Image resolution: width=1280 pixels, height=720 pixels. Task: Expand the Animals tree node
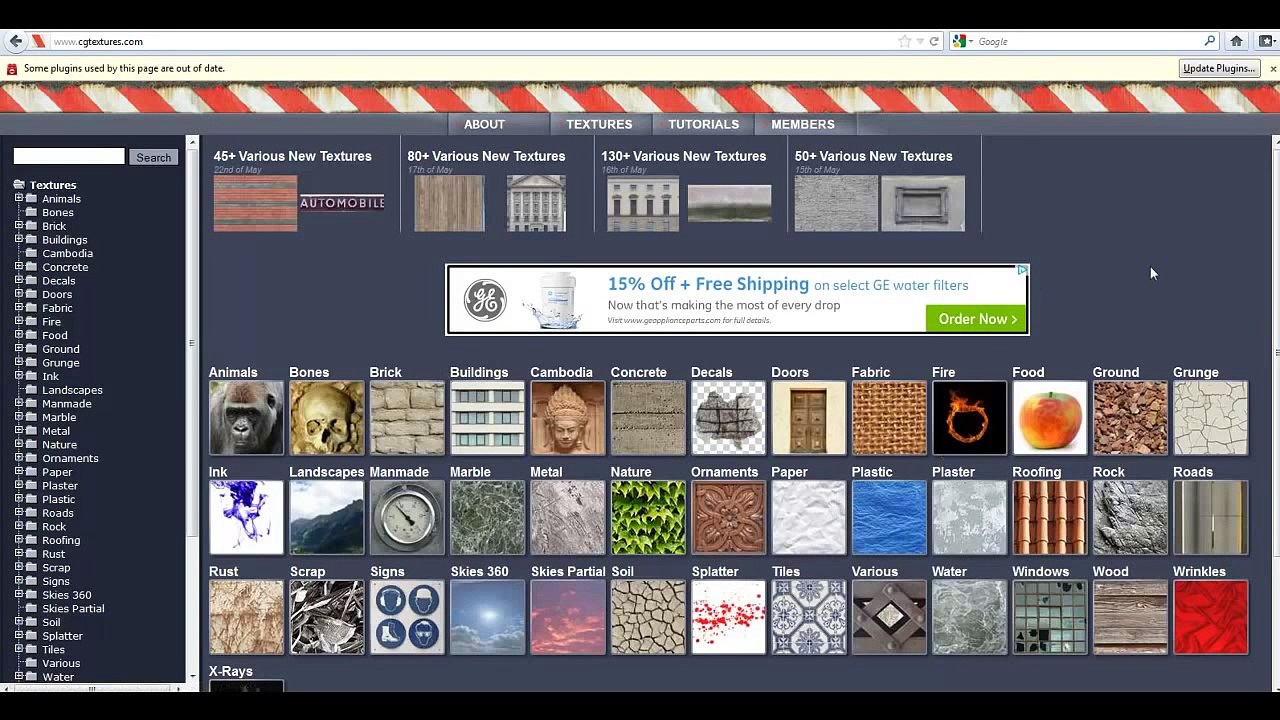(x=18, y=198)
